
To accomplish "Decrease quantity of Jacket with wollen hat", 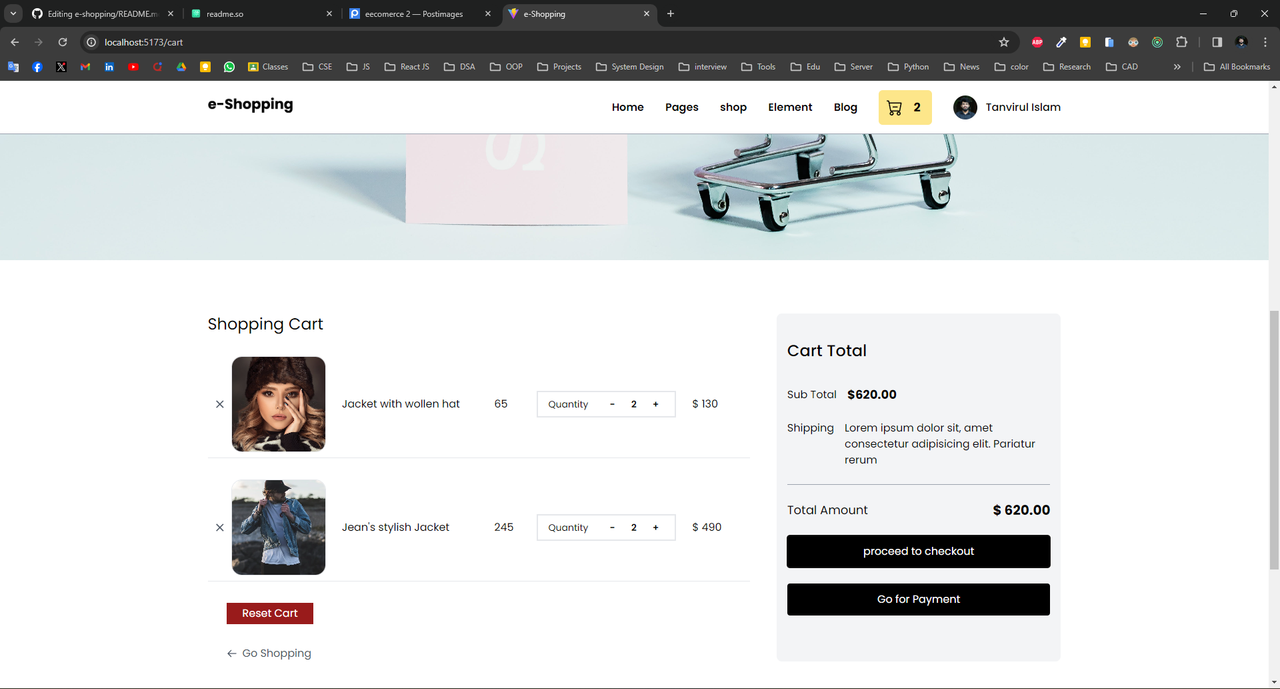I will [x=612, y=404].
